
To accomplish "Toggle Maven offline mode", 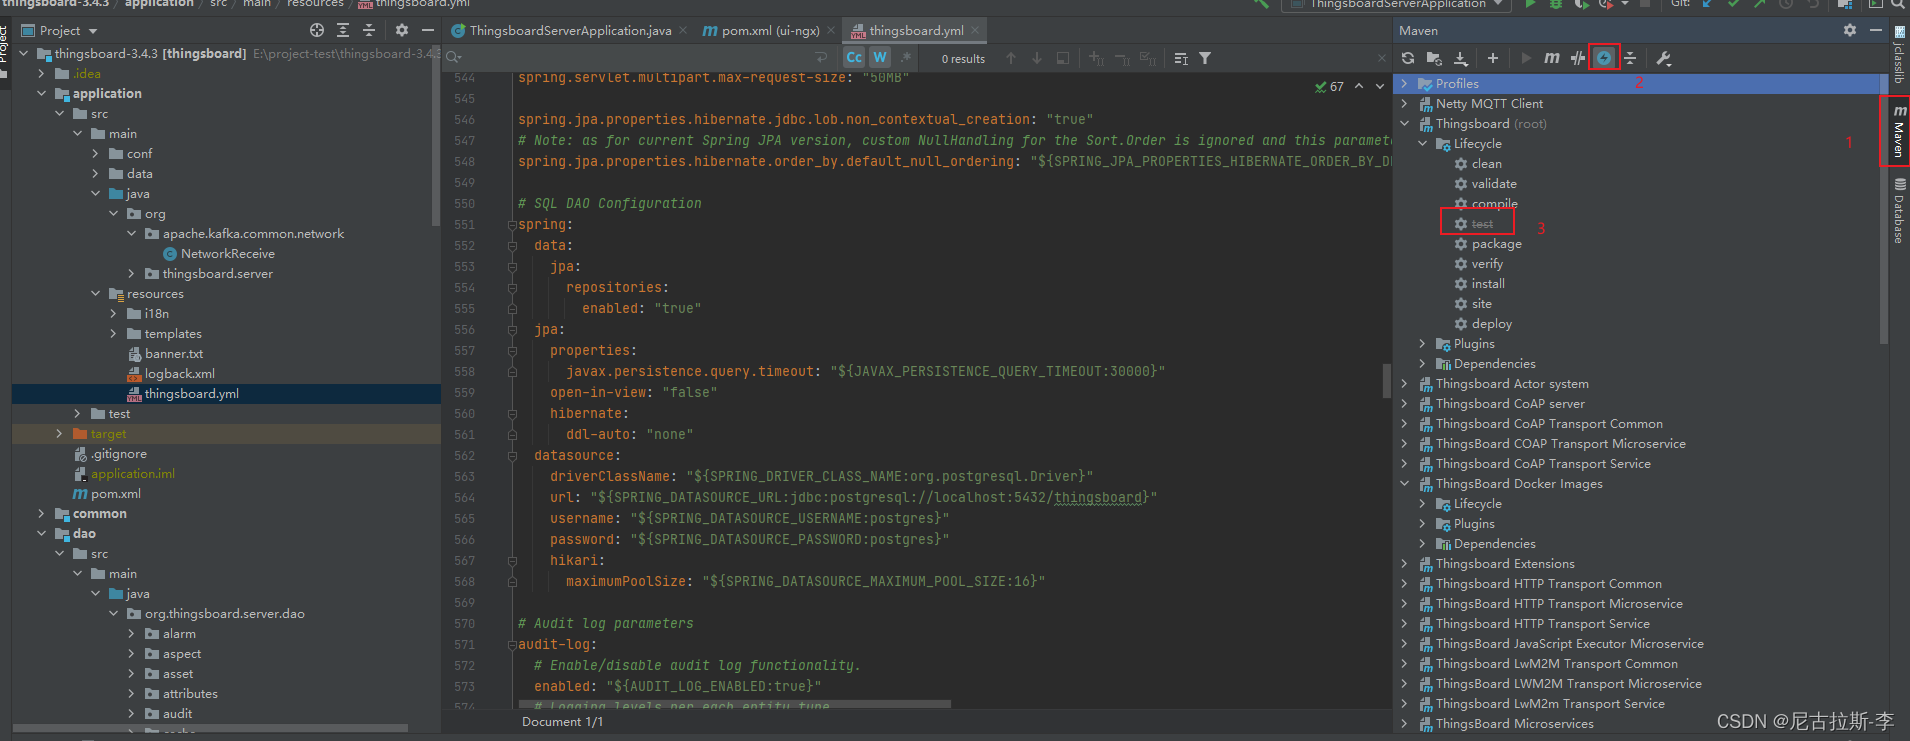I will (1577, 58).
